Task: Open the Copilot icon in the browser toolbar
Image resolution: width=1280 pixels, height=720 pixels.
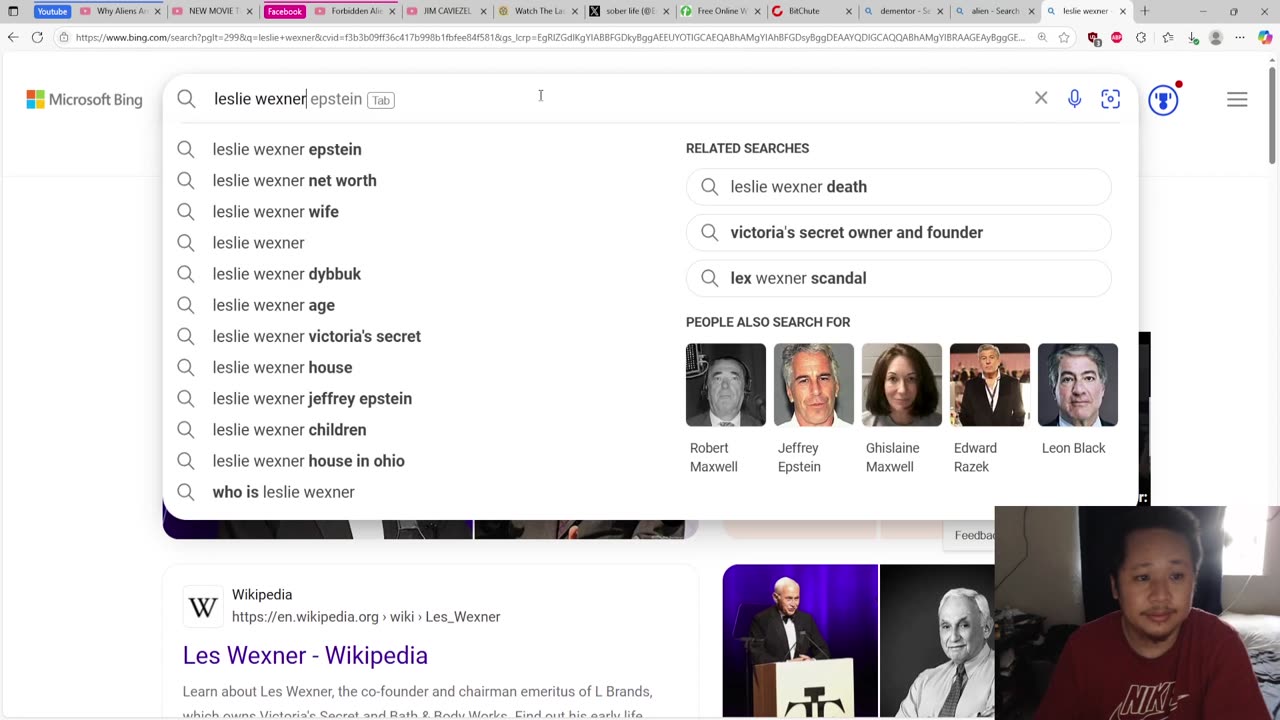Action: [1265, 37]
